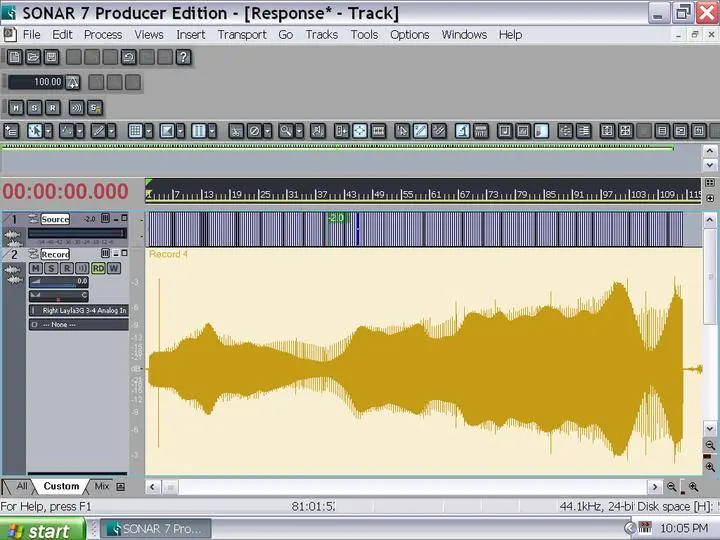Click the Windows start button

(42, 530)
